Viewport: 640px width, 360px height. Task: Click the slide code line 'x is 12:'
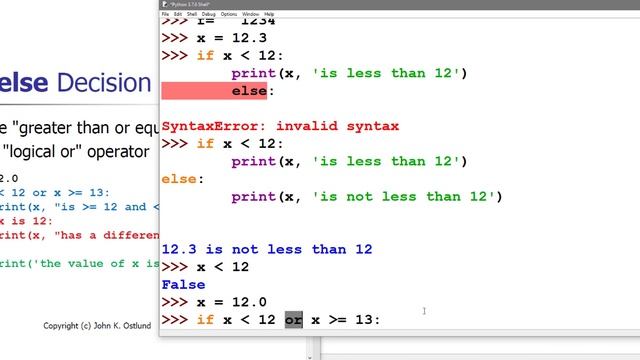27,221
